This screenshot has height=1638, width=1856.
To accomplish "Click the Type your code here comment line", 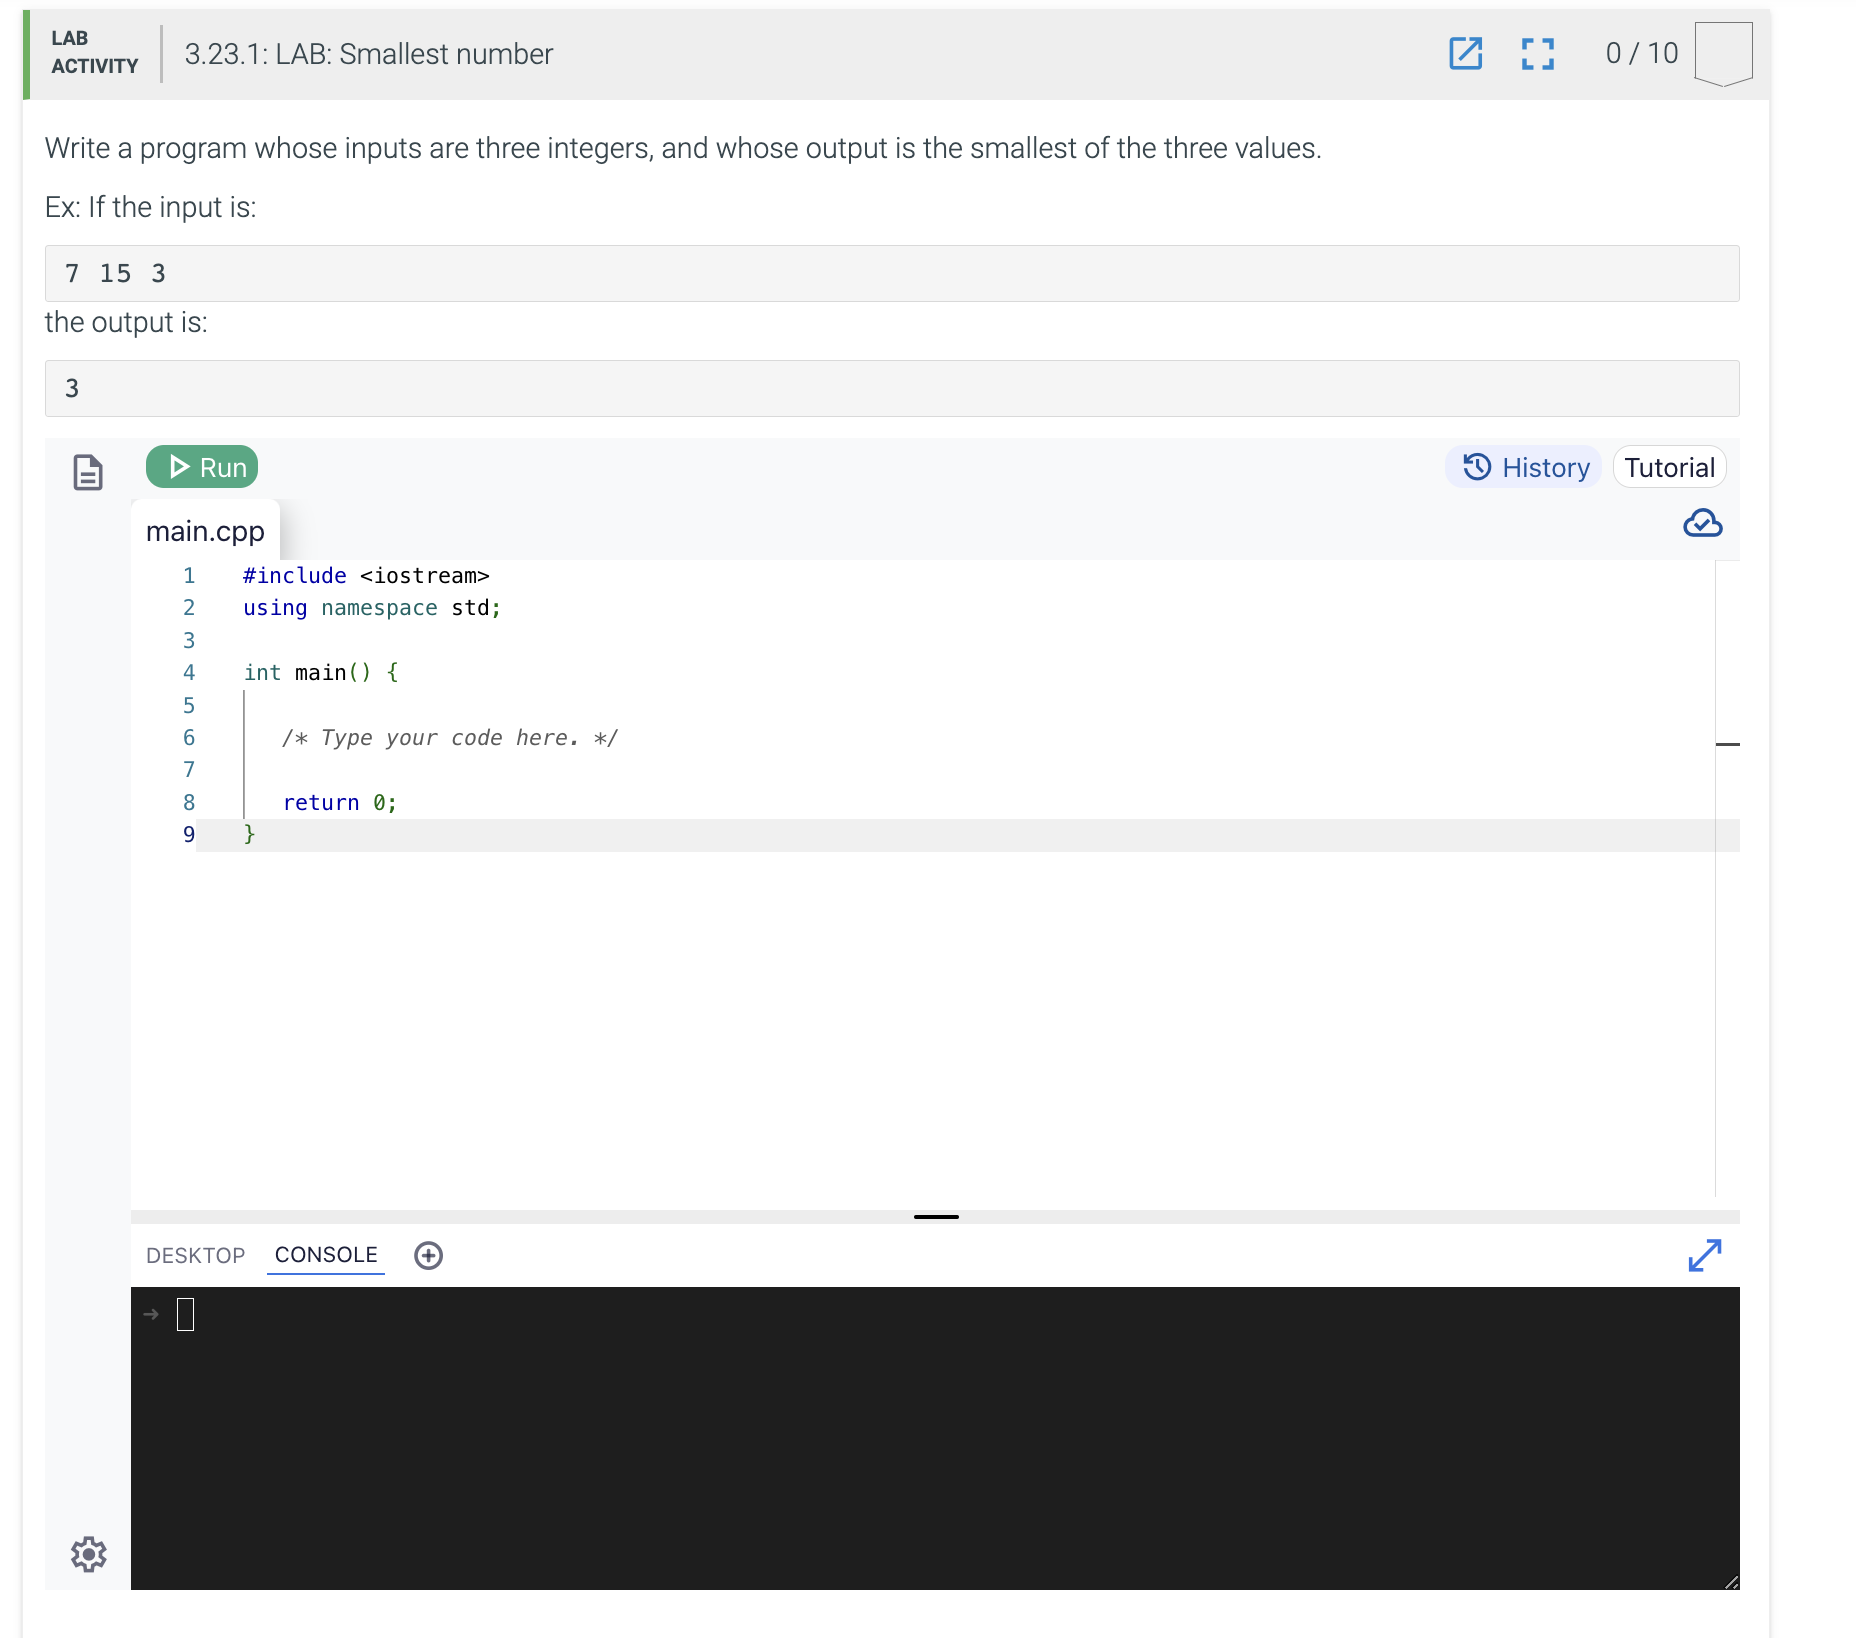I will (449, 737).
